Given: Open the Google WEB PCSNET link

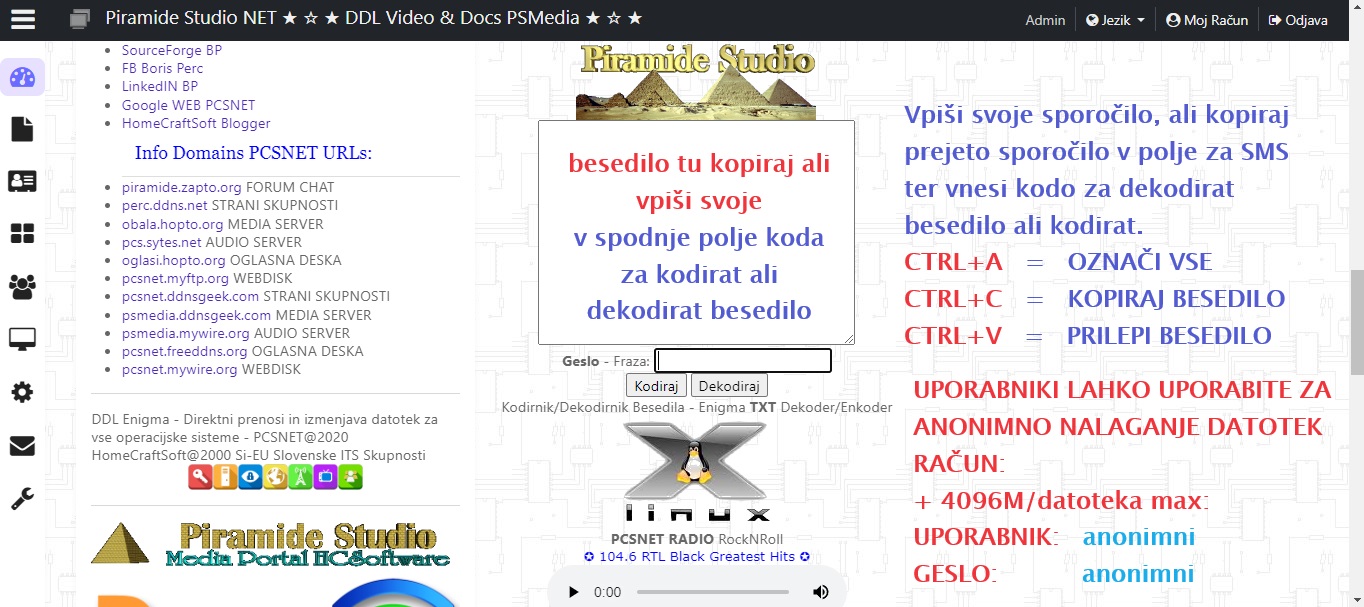Looking at the screenshot, I should tap(188, 105).
